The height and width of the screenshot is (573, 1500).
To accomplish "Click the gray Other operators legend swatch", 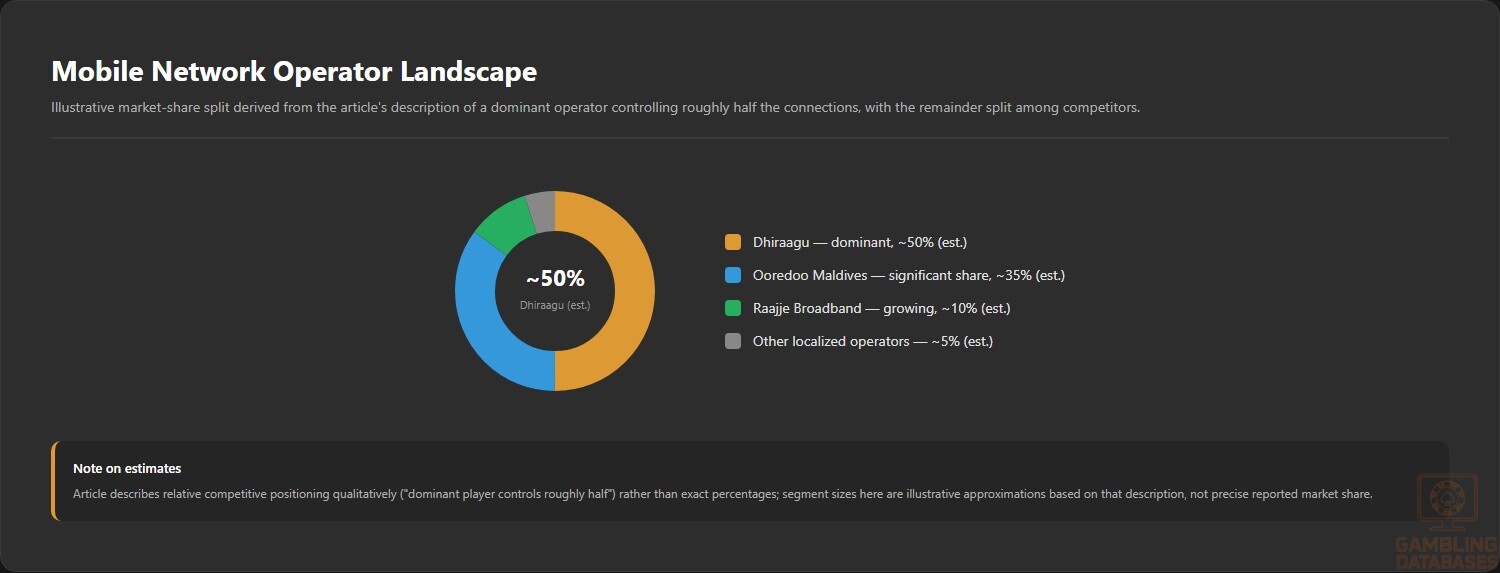I will coord(733,341).
